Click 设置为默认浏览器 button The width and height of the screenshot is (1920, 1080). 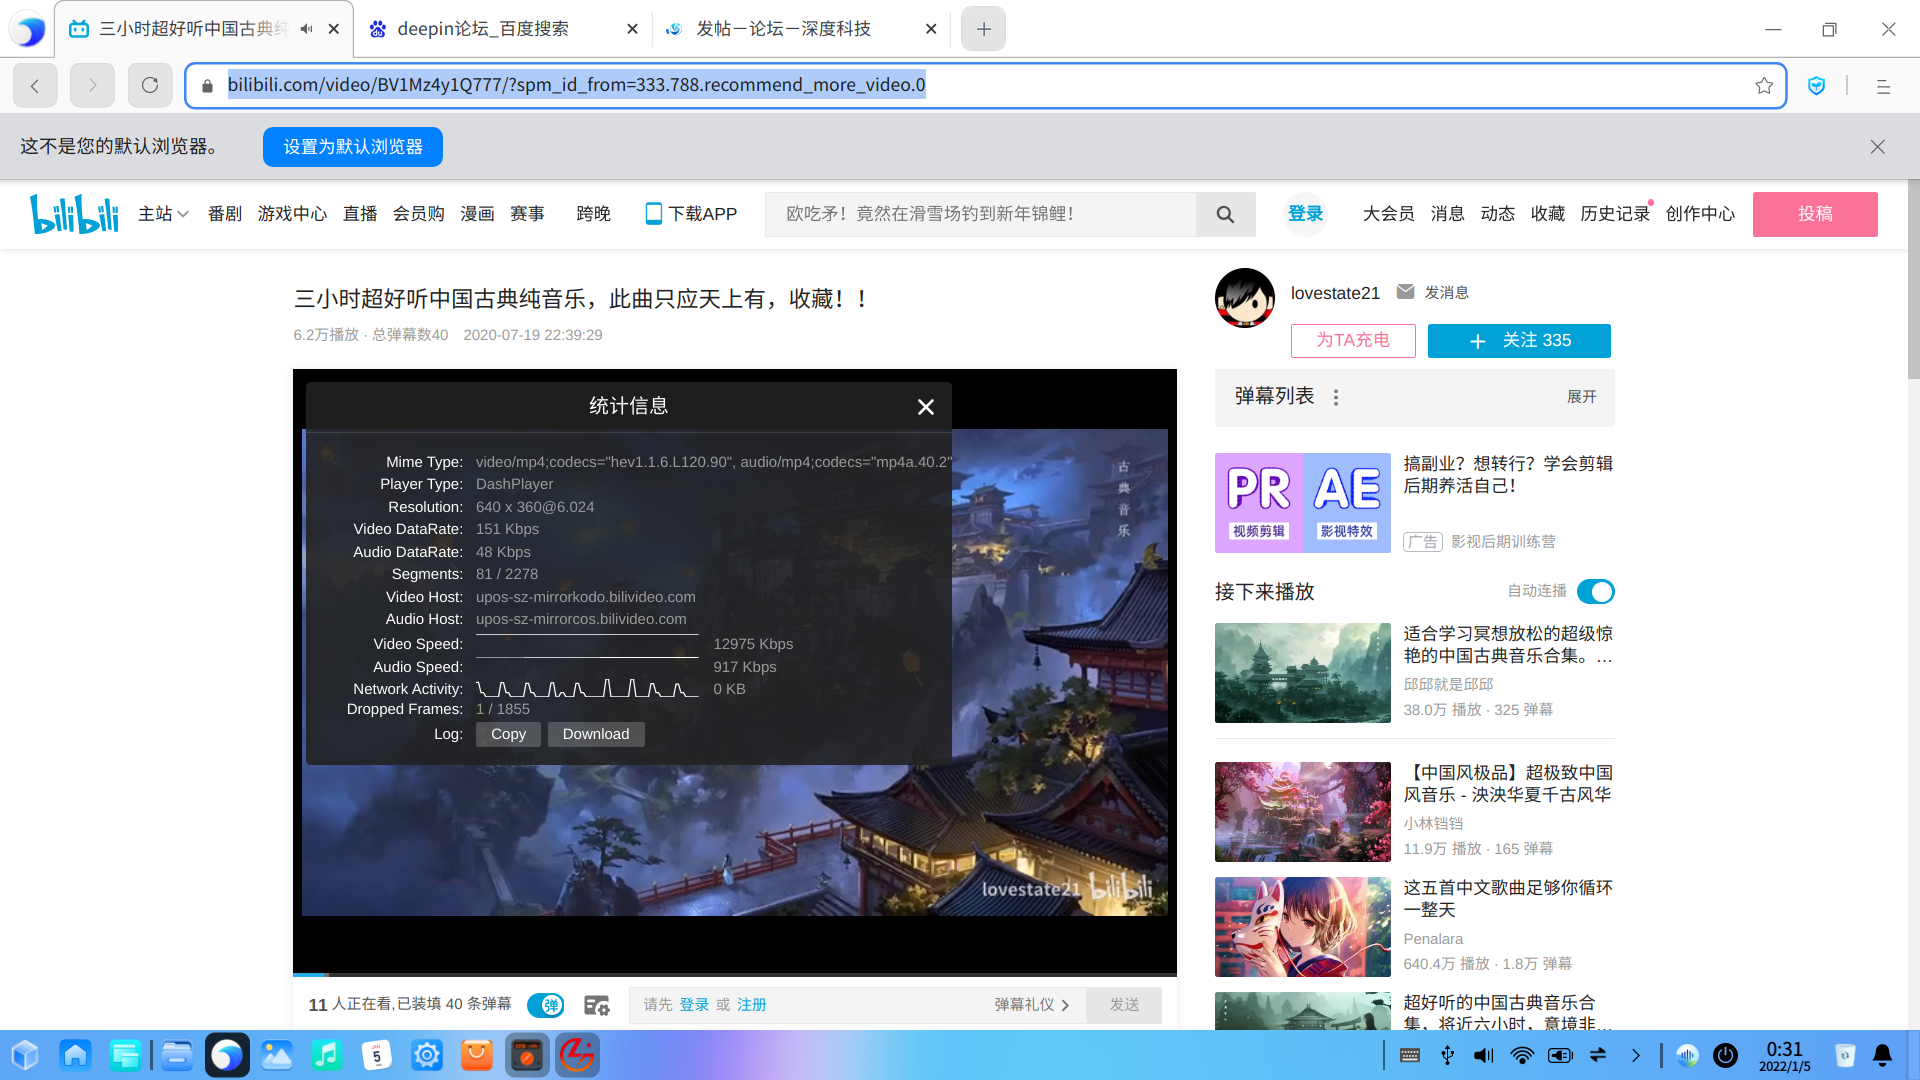(x=353, y=147)
